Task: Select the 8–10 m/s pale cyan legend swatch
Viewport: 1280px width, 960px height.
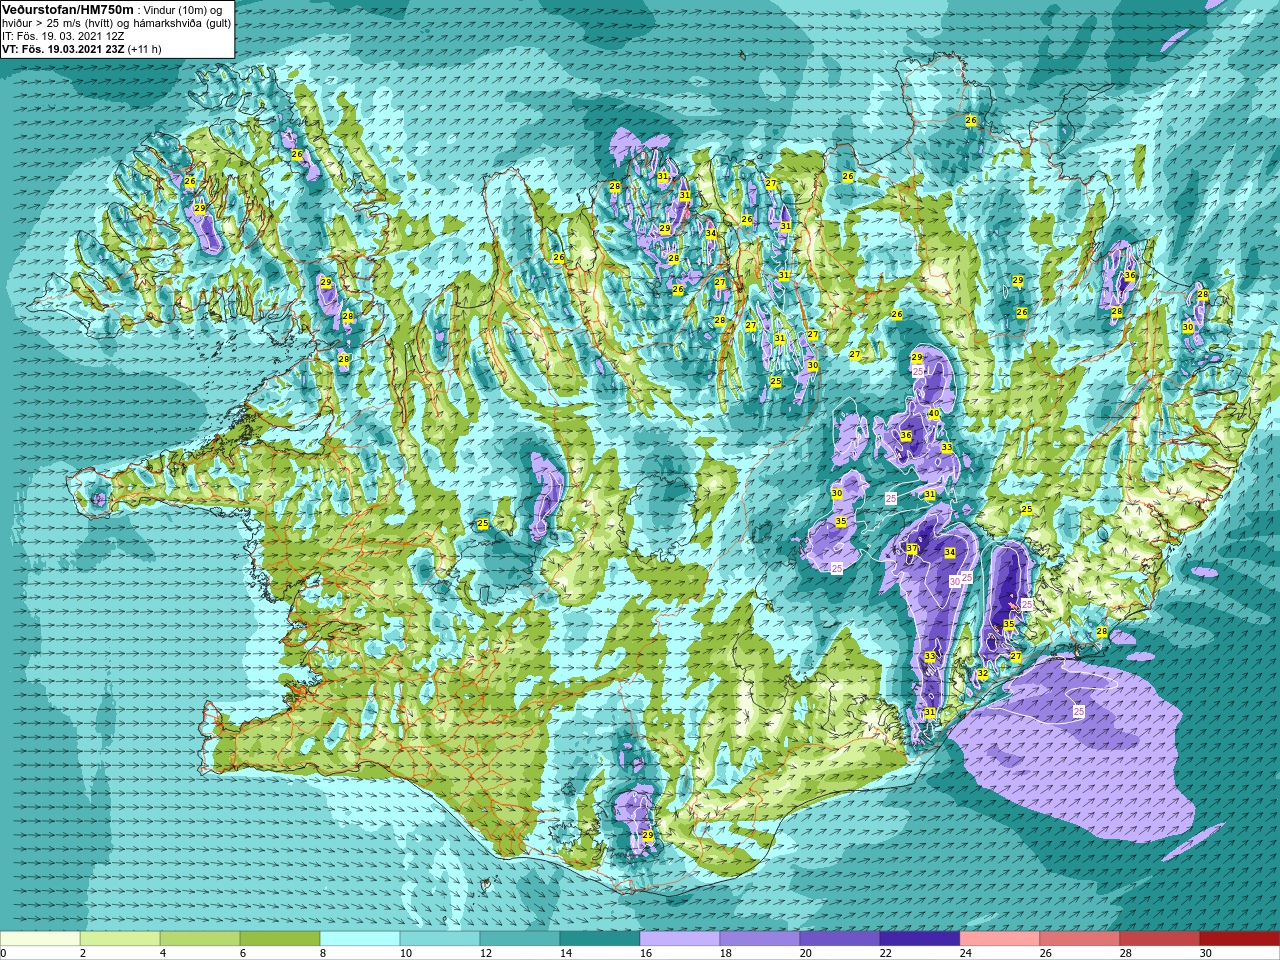Action: pos(360,939)
